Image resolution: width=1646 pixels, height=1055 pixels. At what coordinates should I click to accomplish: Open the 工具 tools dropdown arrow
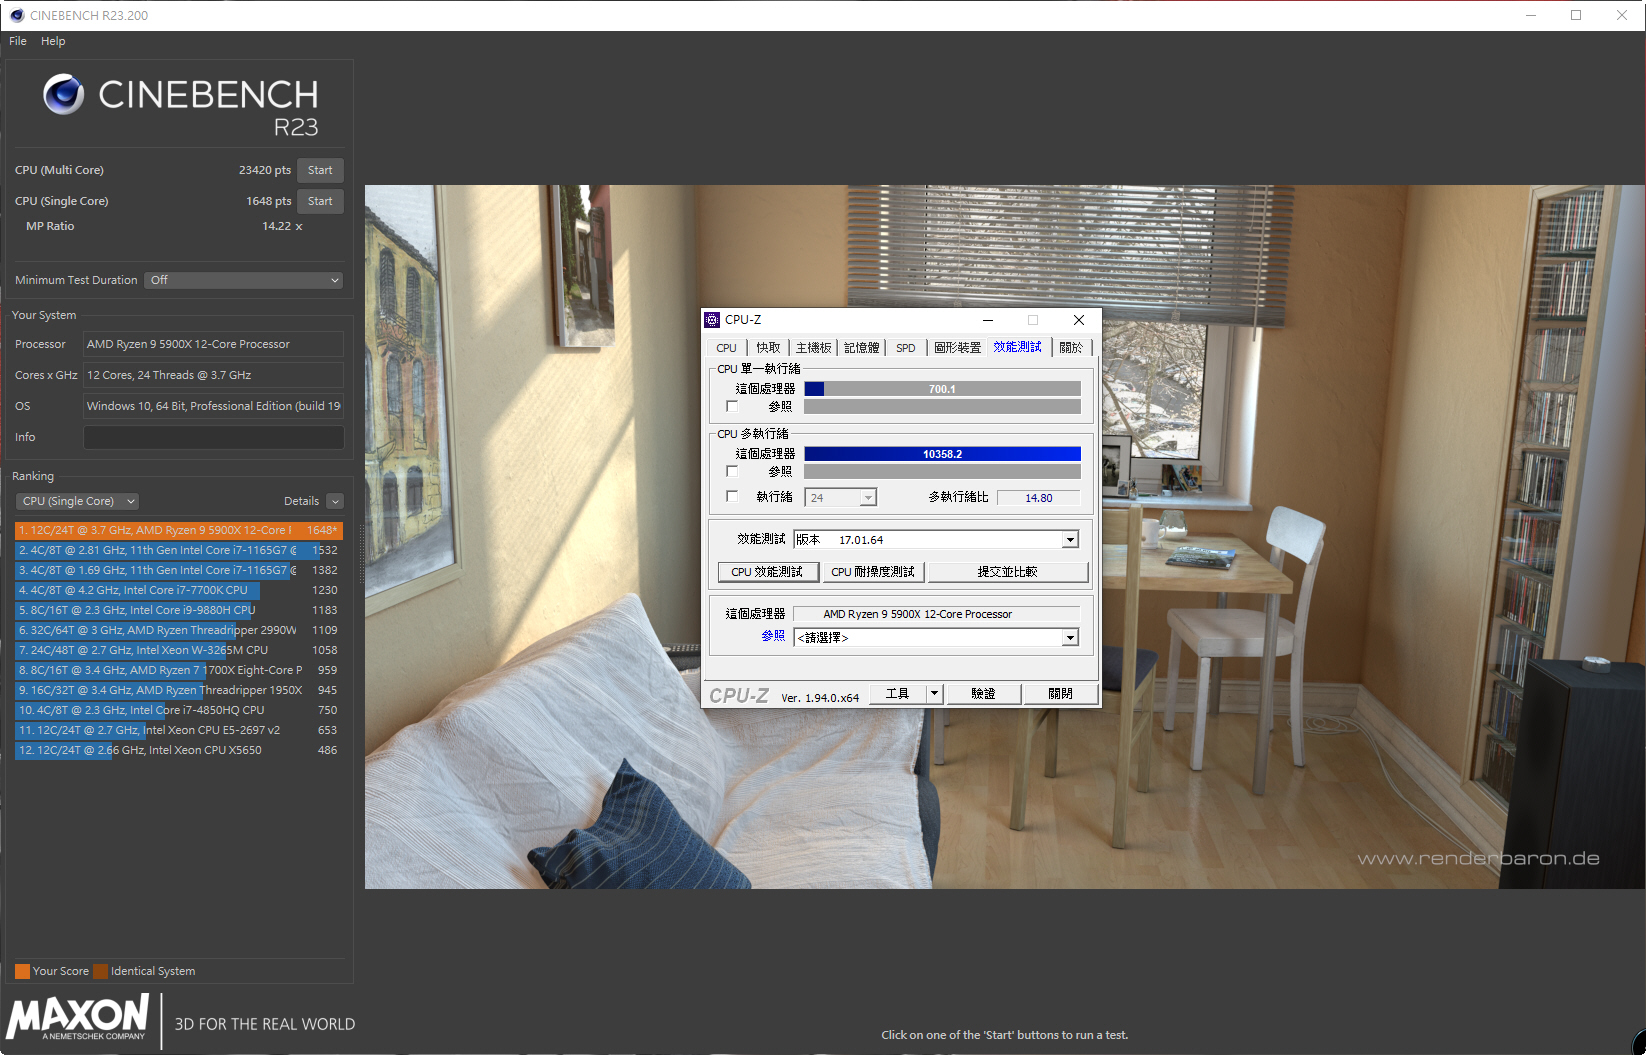point(934,693)
